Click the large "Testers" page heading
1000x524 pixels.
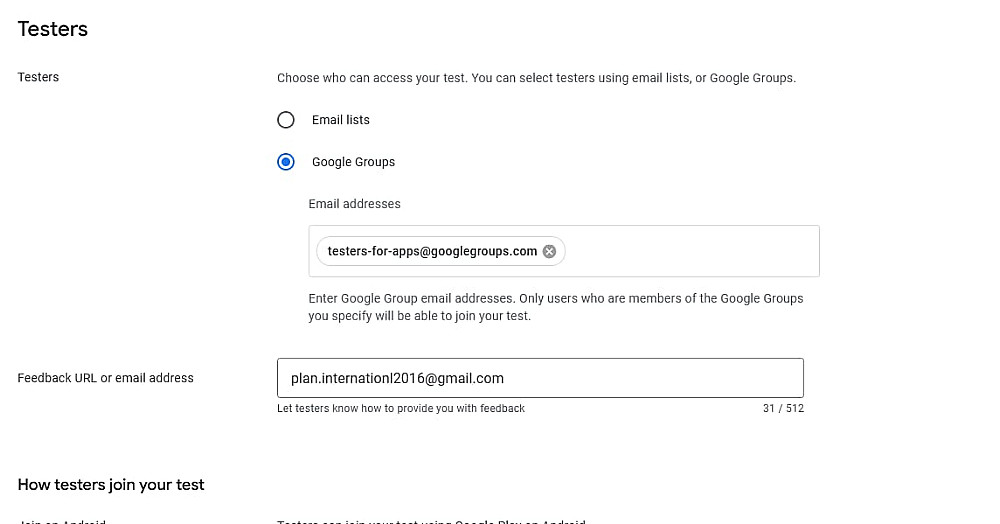tap(53, 29)
